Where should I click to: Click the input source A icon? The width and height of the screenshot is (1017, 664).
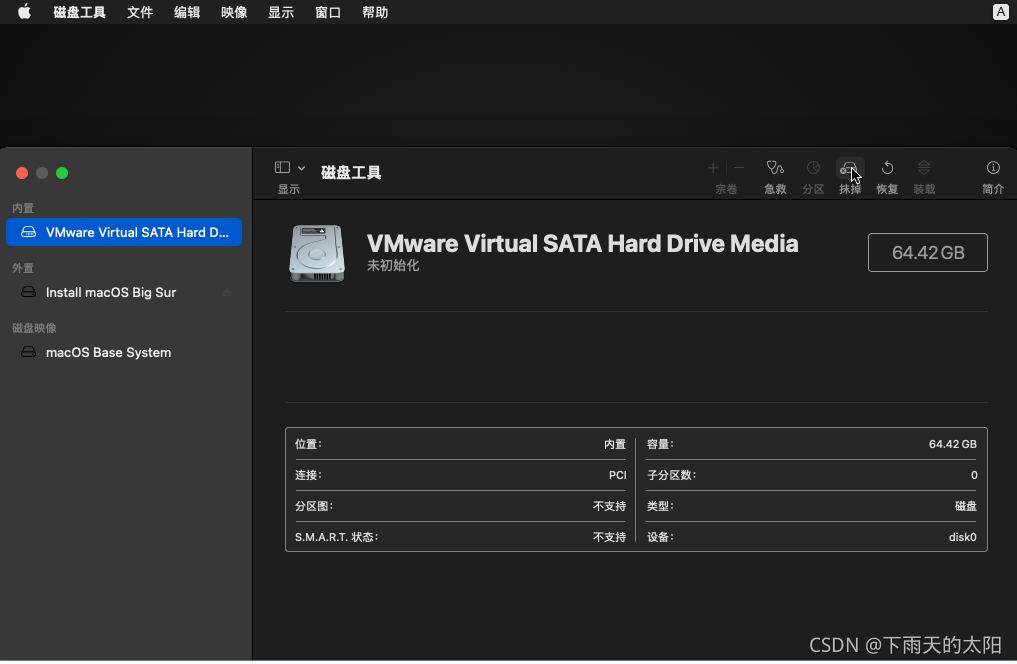pyautogui.click(x=1000, y=12)
